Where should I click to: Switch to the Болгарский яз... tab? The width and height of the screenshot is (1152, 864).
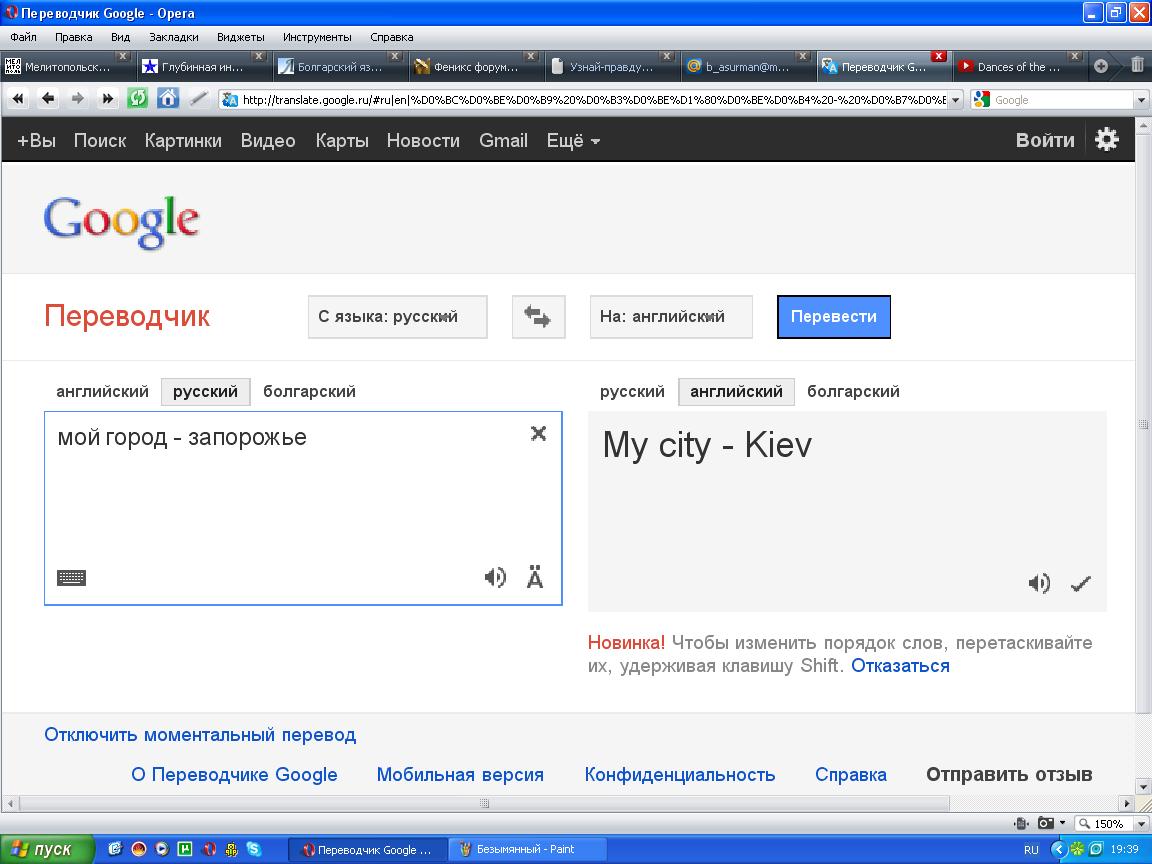tap(339, 66)
